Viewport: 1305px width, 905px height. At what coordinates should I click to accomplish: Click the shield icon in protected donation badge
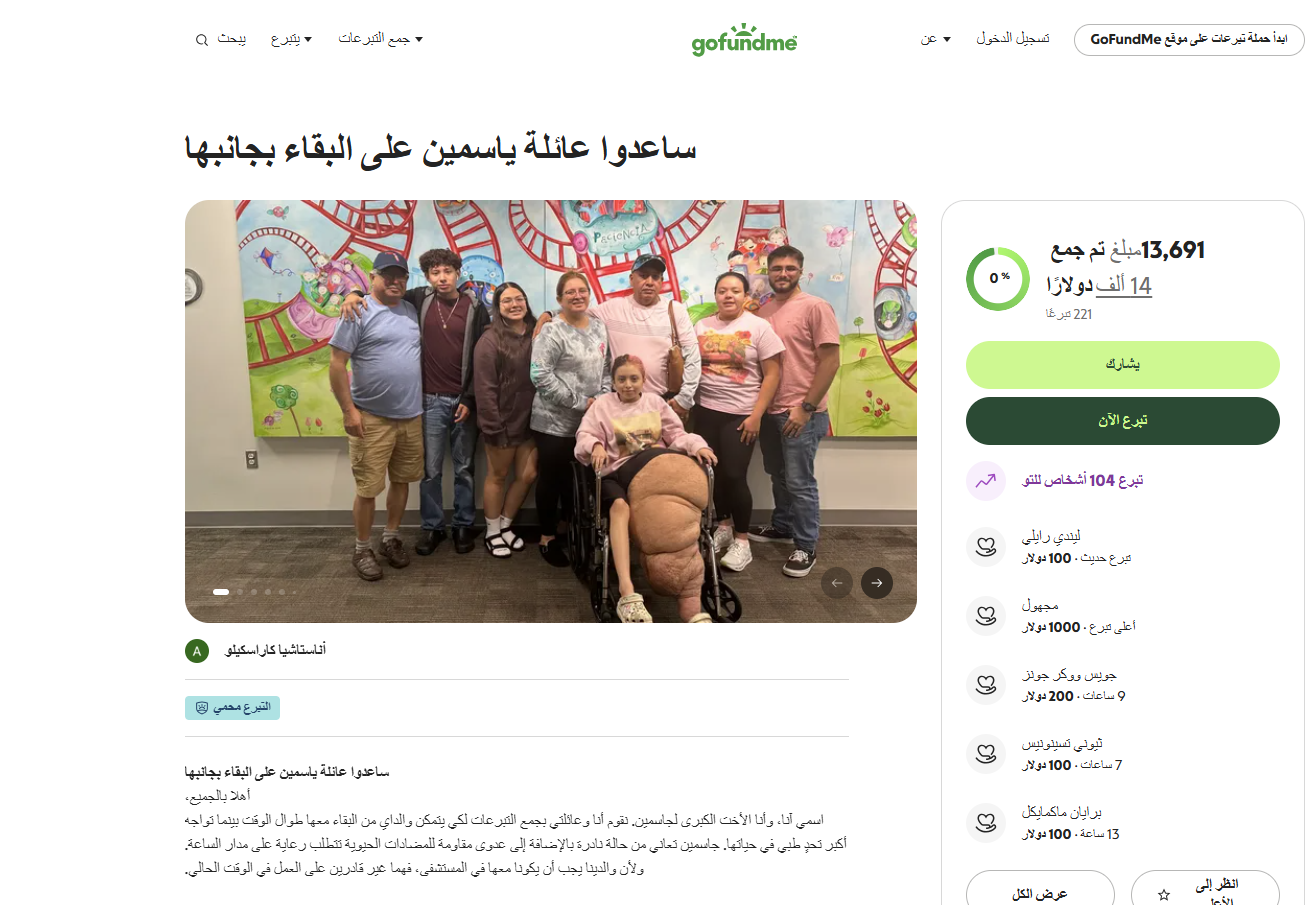click(202, 708)
